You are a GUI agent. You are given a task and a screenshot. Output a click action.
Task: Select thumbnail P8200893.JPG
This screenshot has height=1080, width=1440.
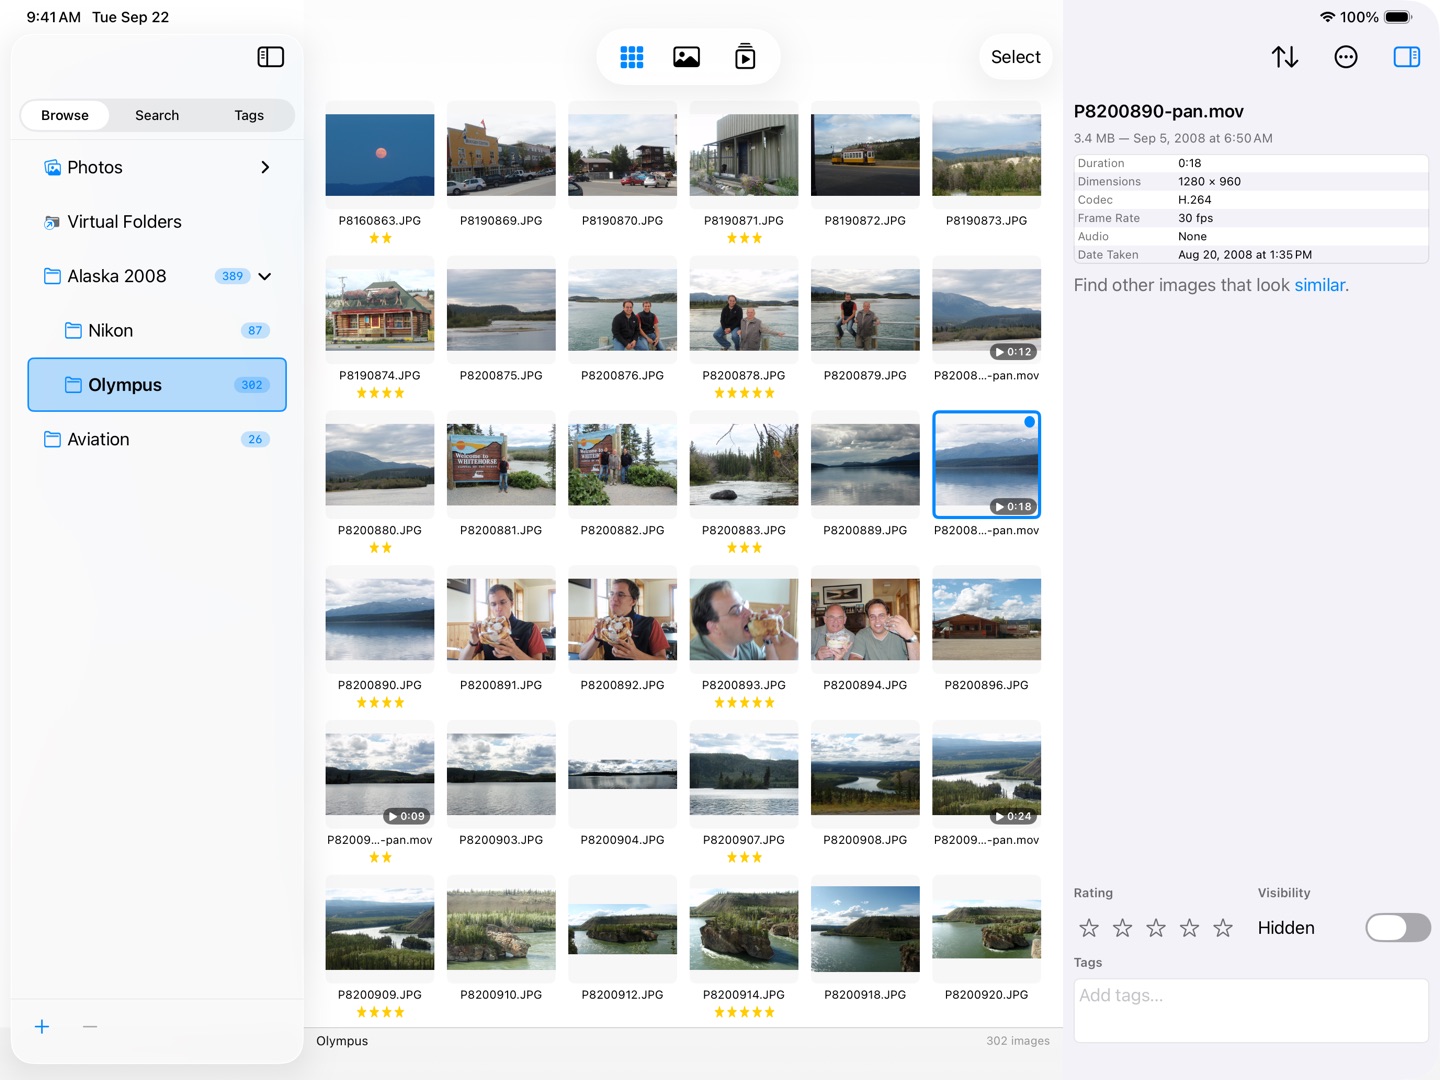point(744,619)
